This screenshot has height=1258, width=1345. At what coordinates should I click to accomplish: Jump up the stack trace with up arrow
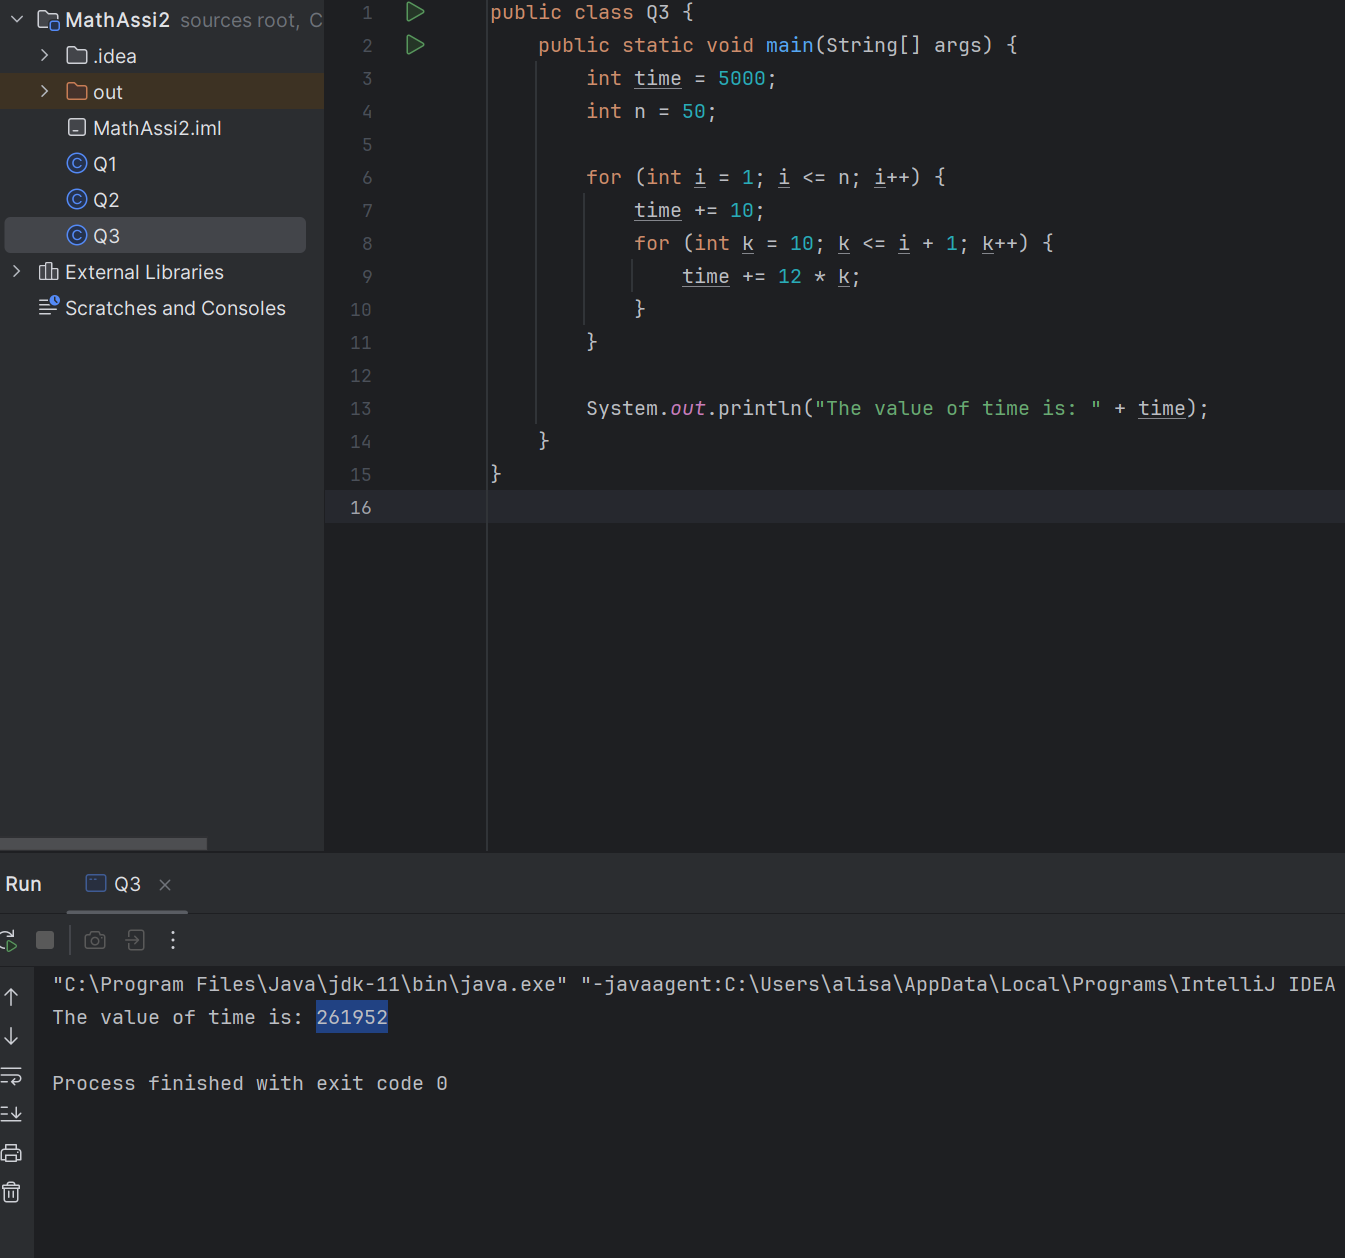click(x=12, y=996)
